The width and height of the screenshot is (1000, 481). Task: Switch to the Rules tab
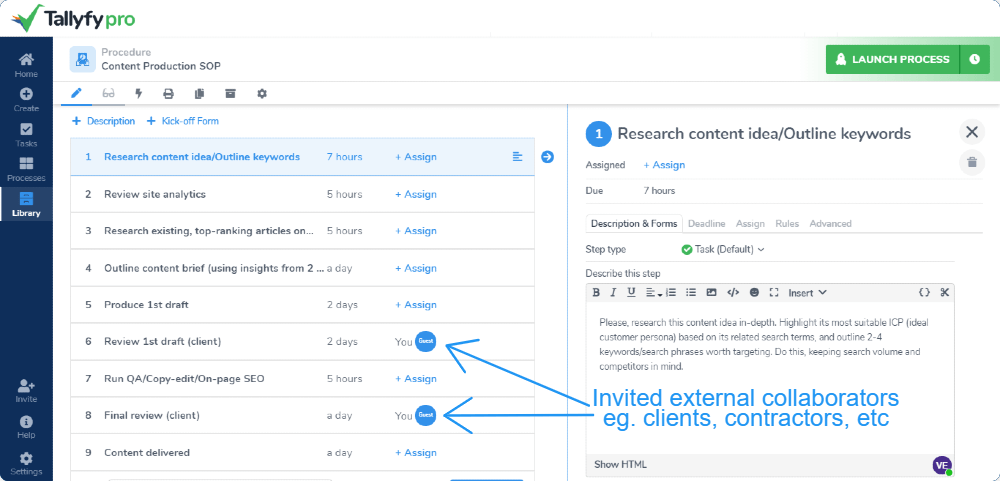click(787, 224)
